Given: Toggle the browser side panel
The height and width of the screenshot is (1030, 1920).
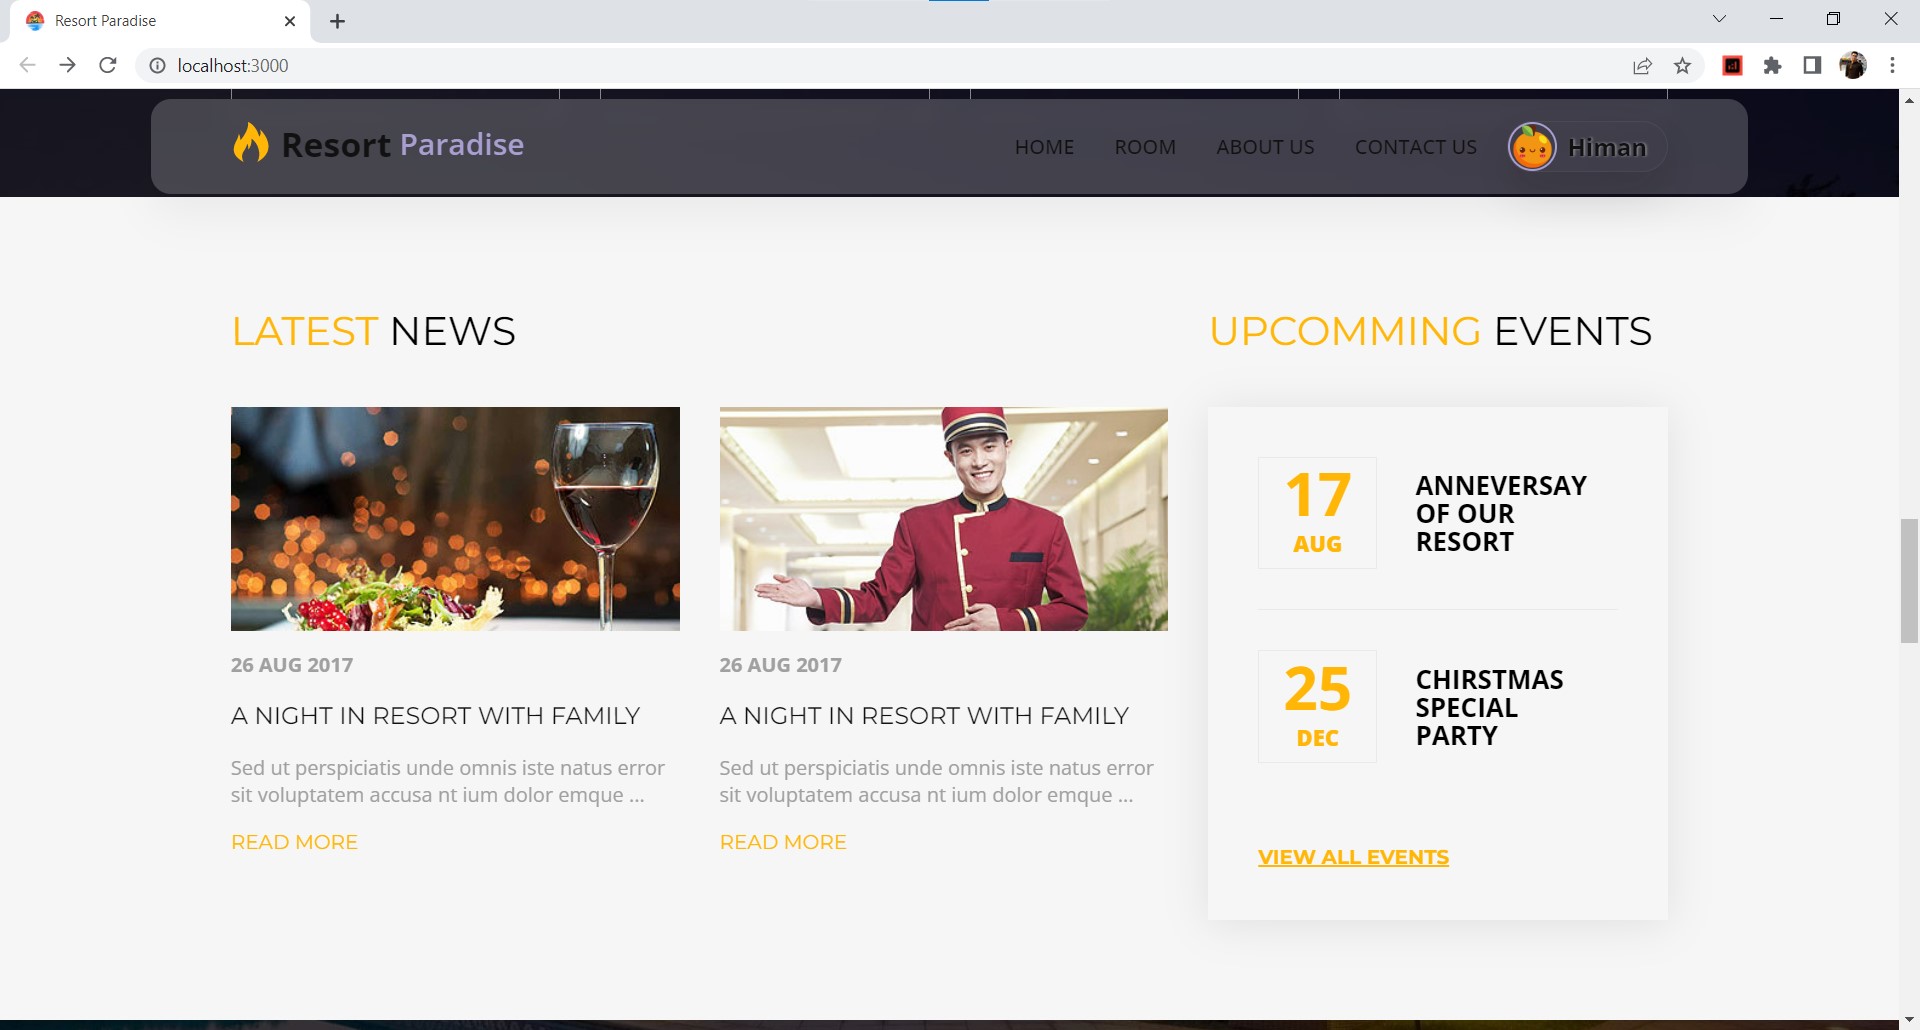Looking at the screenshot, I should point(1812,65).
